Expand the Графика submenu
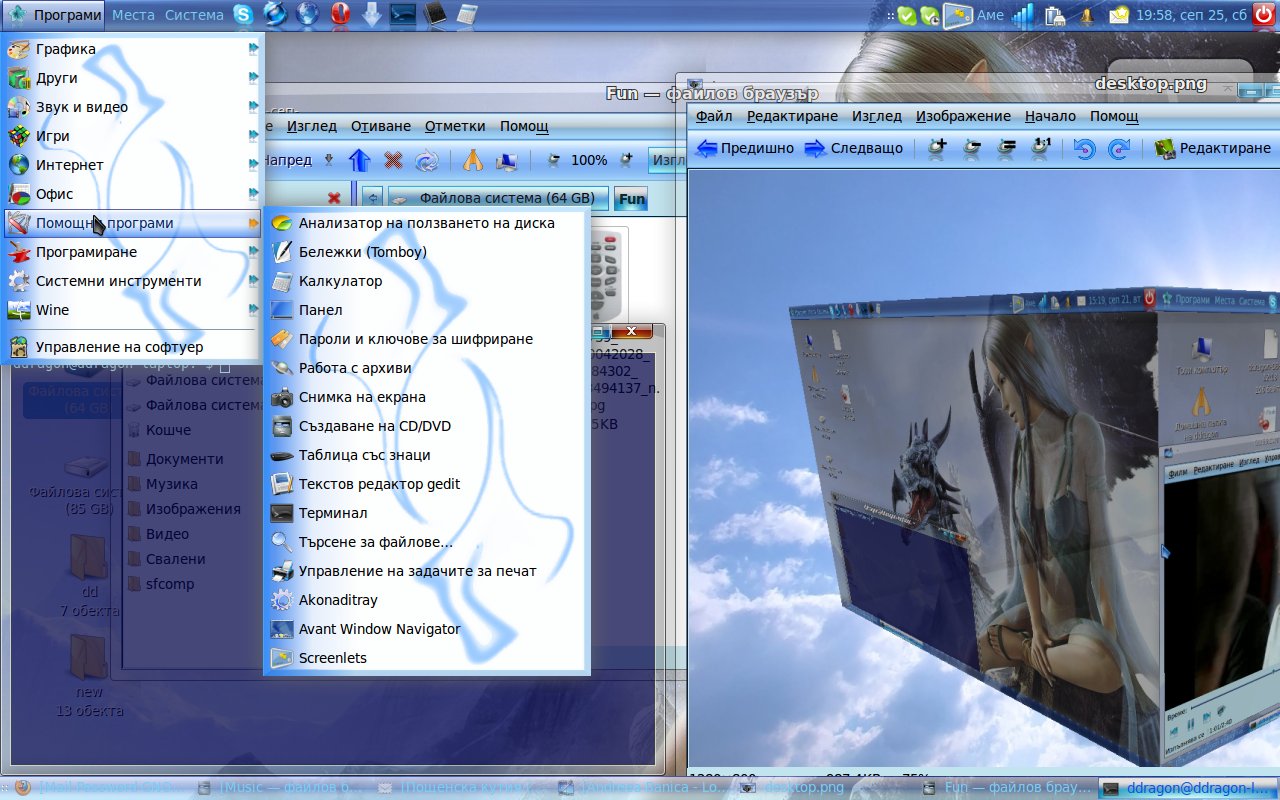This screenshot has height=800, width=1280. click(x=132, y=49)
